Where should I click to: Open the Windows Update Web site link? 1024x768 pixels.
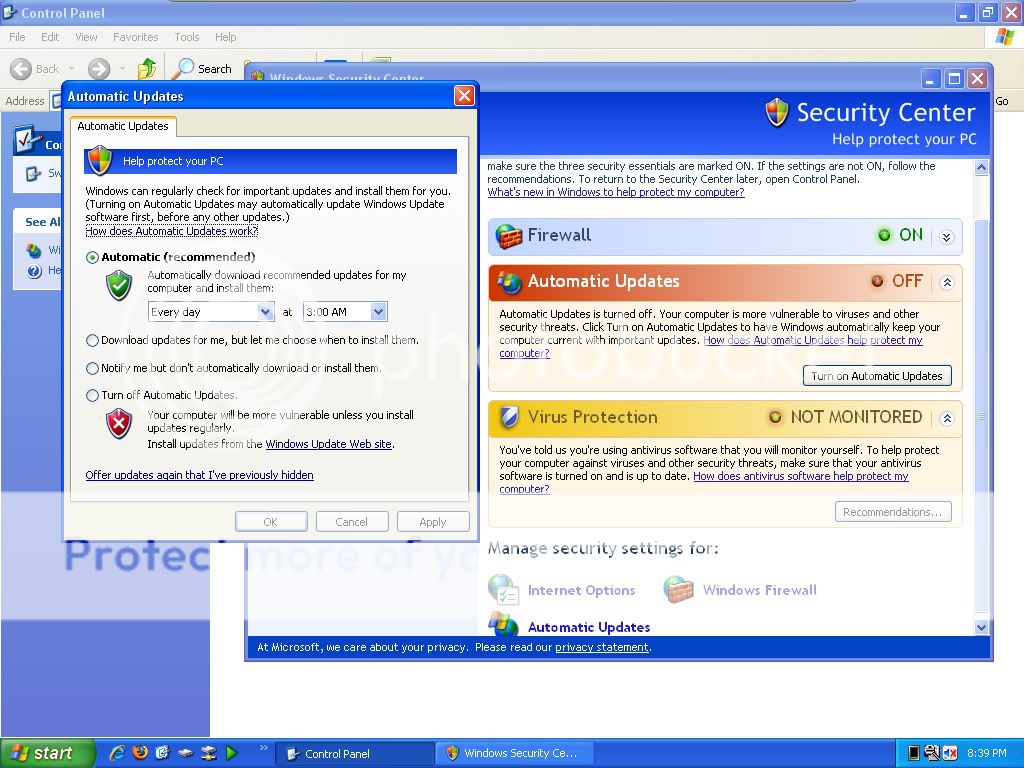pyautogui.click(x=328, y=444)
